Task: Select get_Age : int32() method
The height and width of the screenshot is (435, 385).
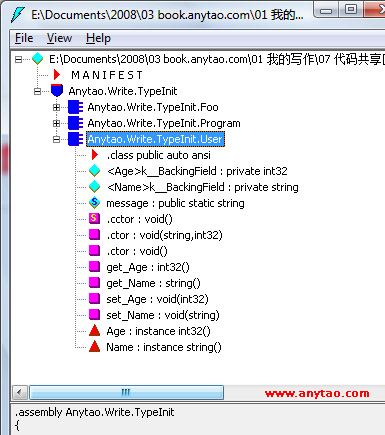Action: coord(148,267)
